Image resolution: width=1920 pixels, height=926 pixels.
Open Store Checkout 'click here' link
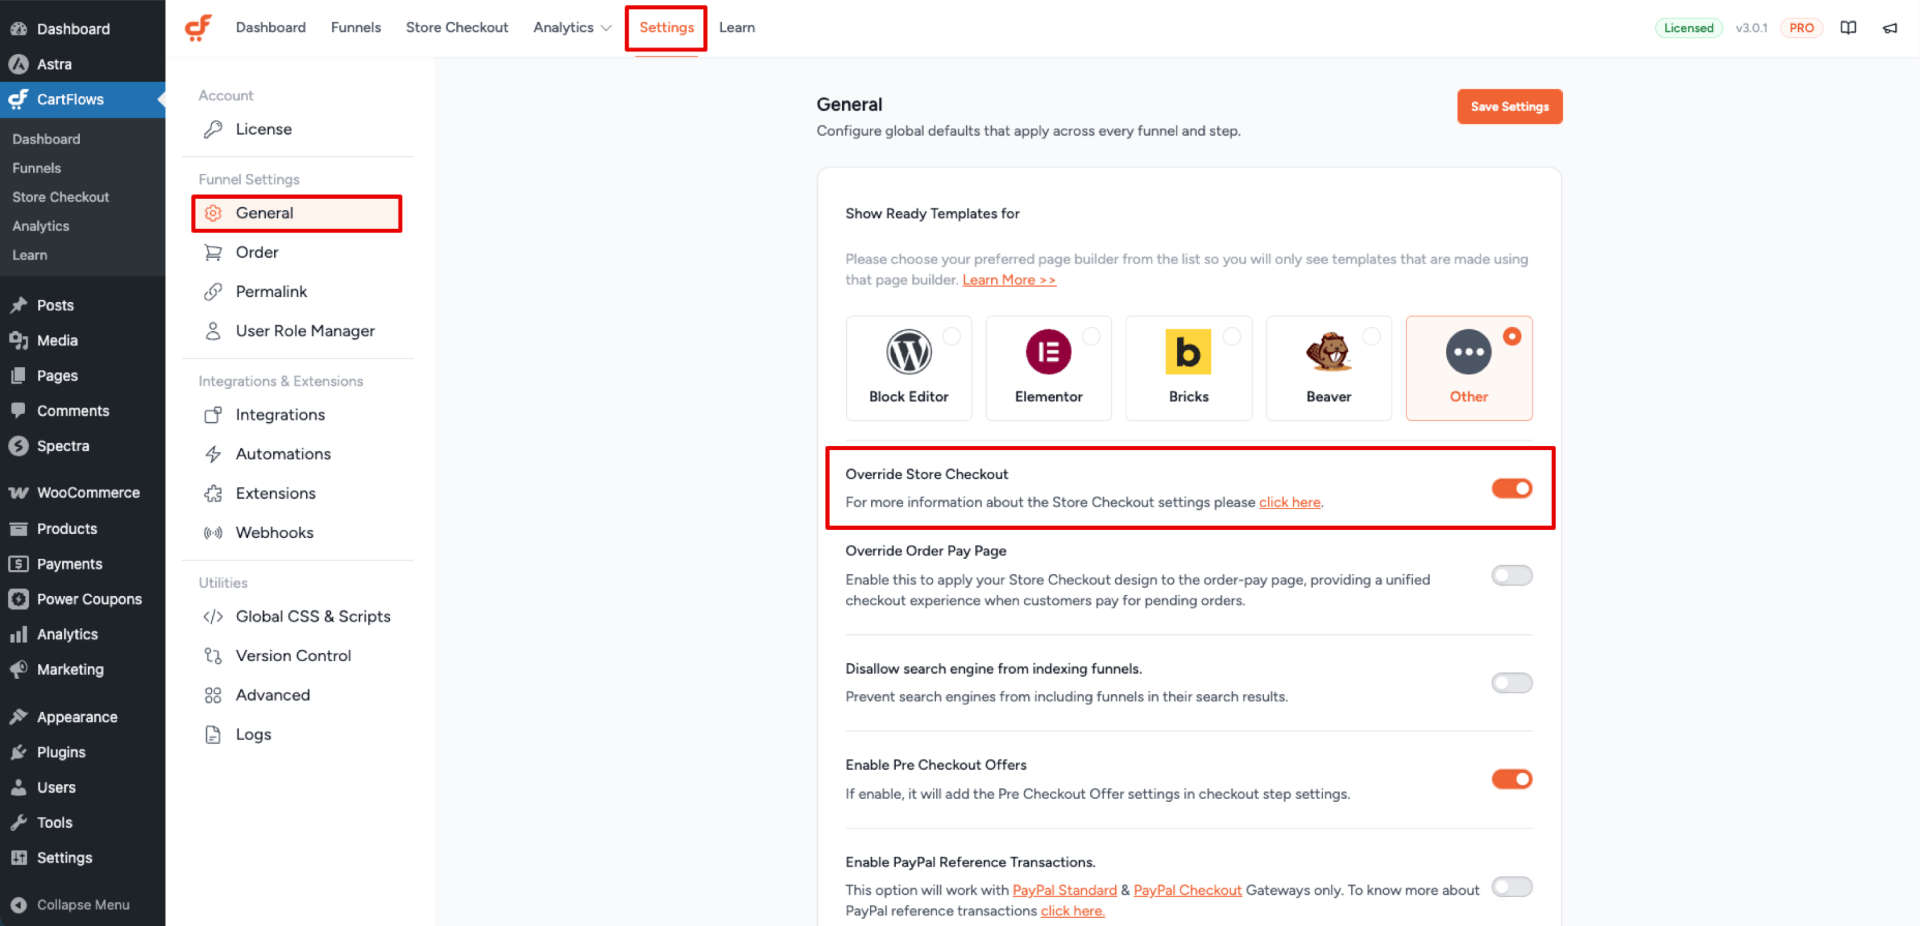coord(1290,502)
